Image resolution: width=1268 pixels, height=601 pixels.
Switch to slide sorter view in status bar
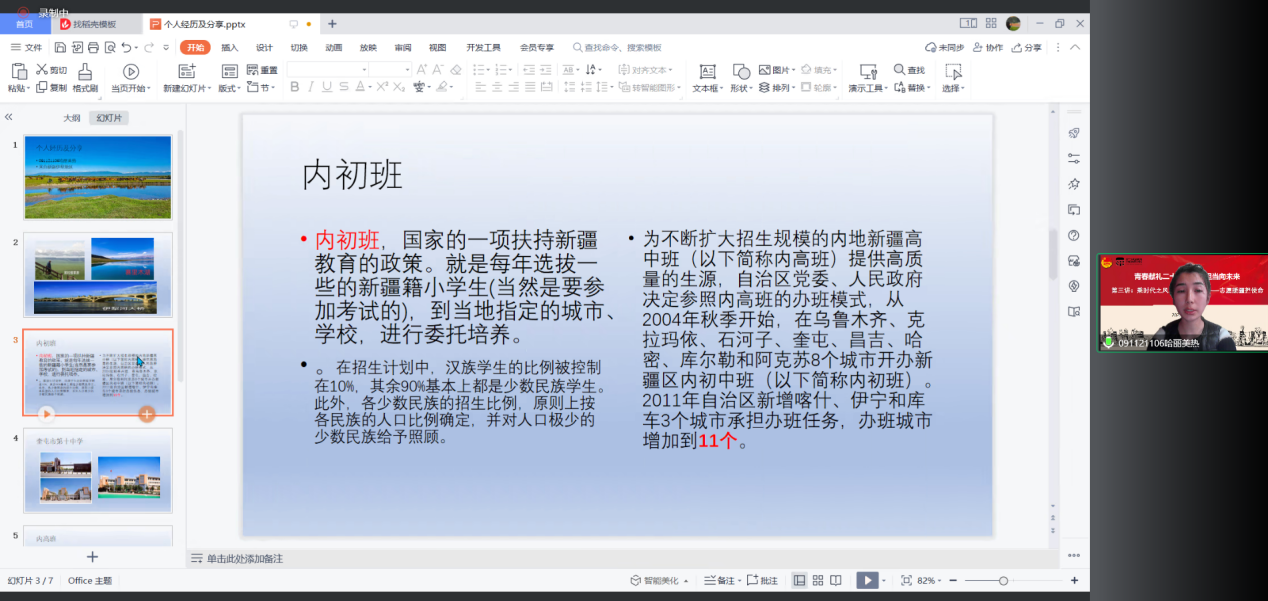click(x=818, y=580)
